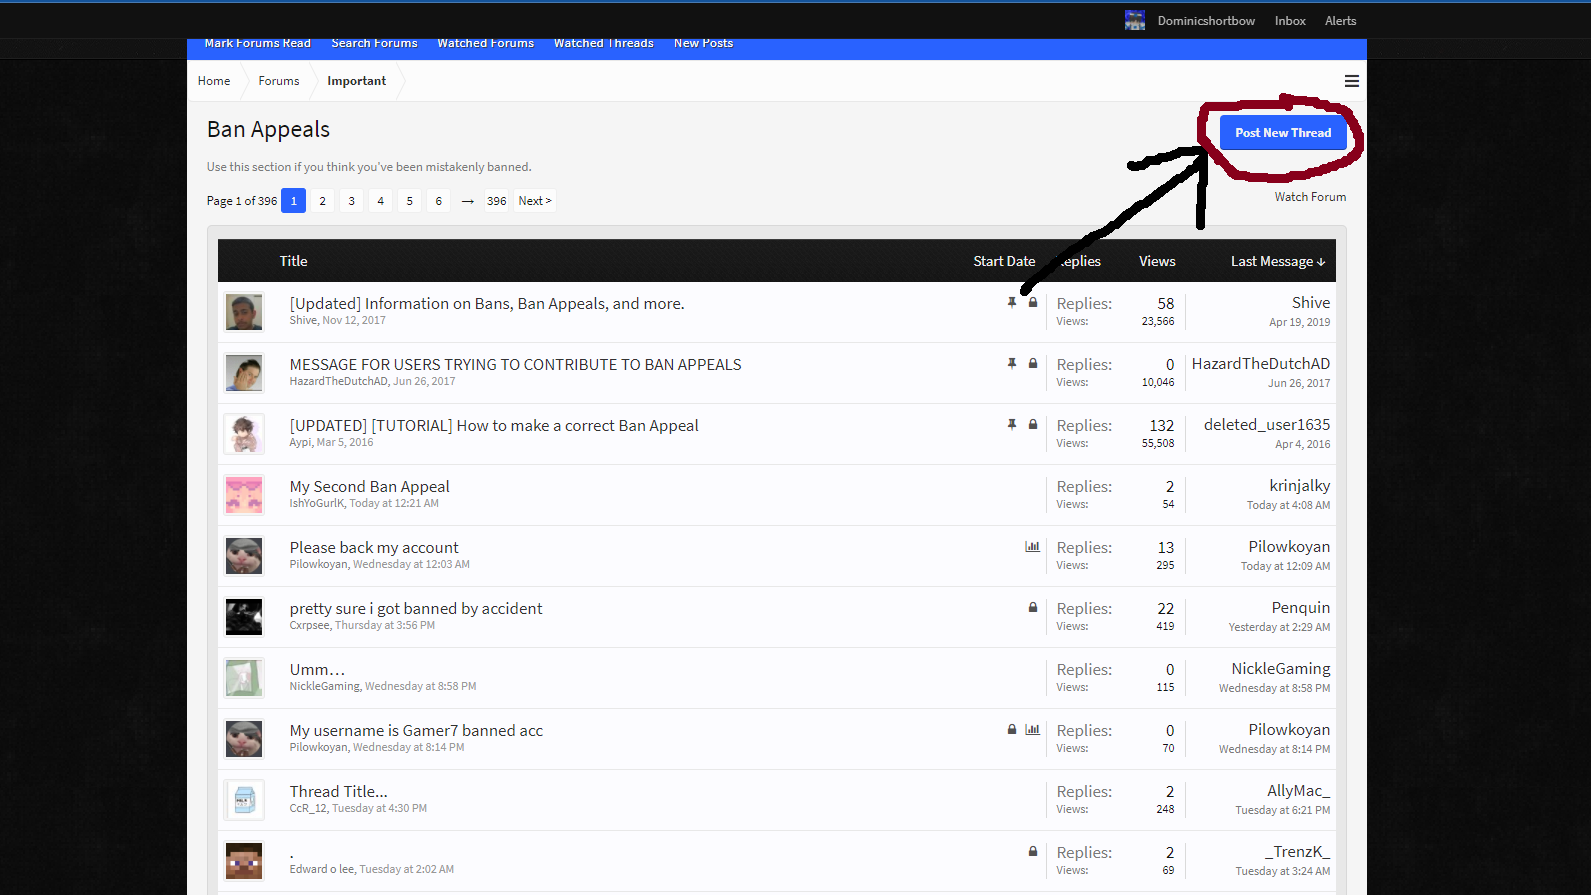Click the poll icon on the Gamer7 banned acc thread
The height and width of the screenshot is (895, 1591).
pos(1032,730)
